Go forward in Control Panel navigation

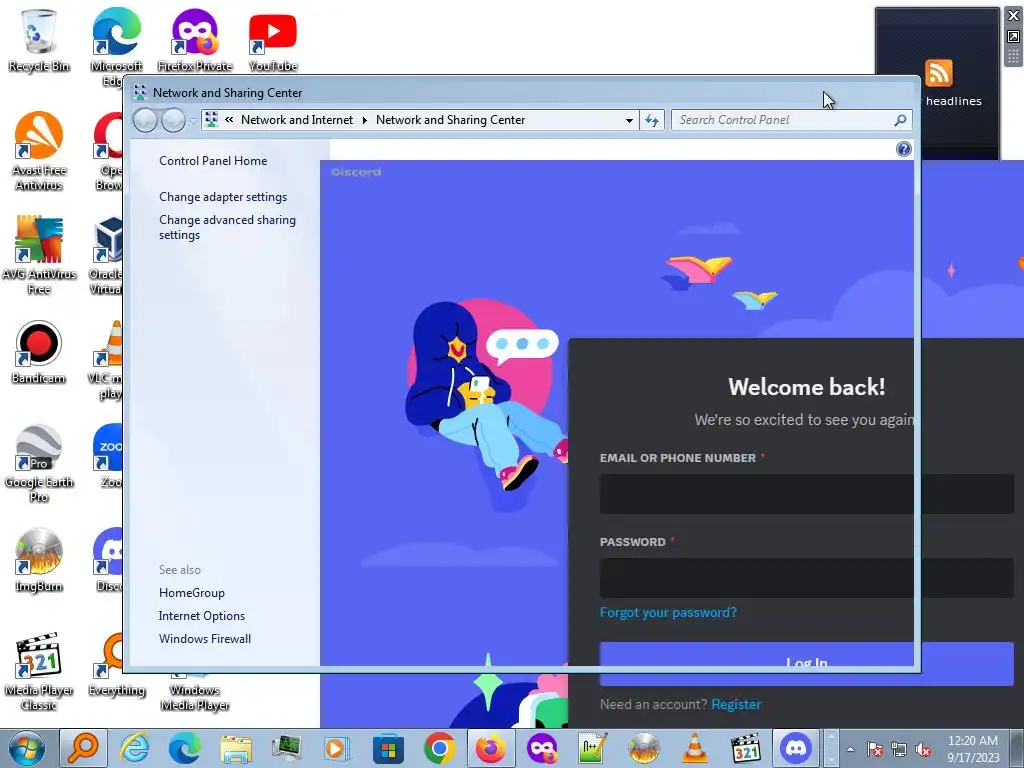click(173, 120)
